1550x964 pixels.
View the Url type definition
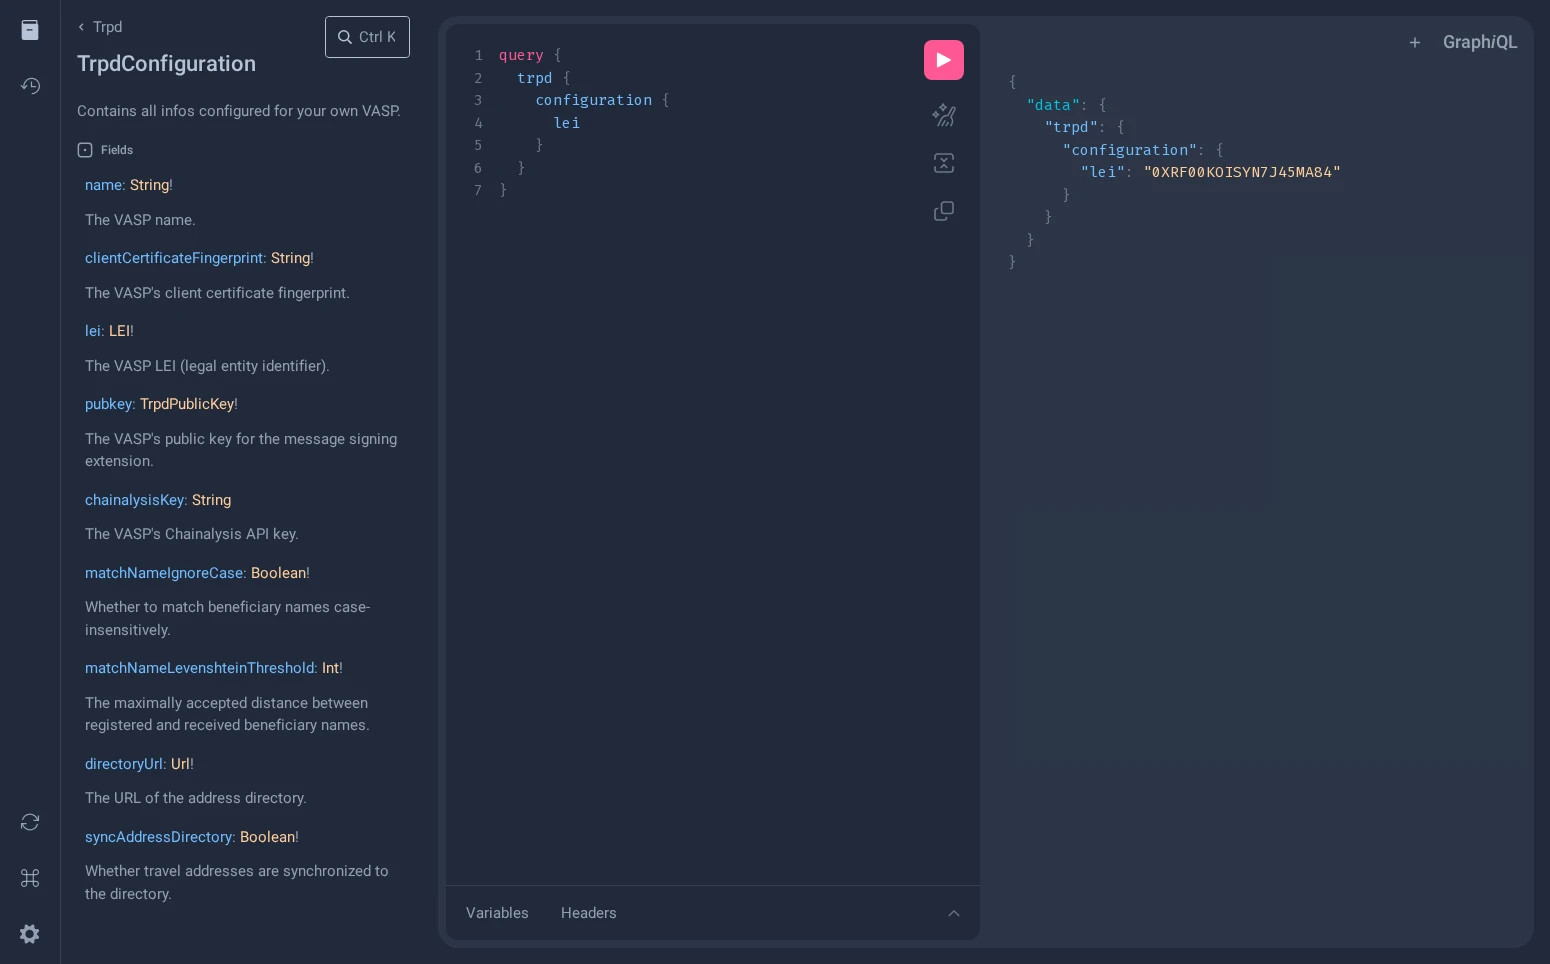(x=180, y=764)
